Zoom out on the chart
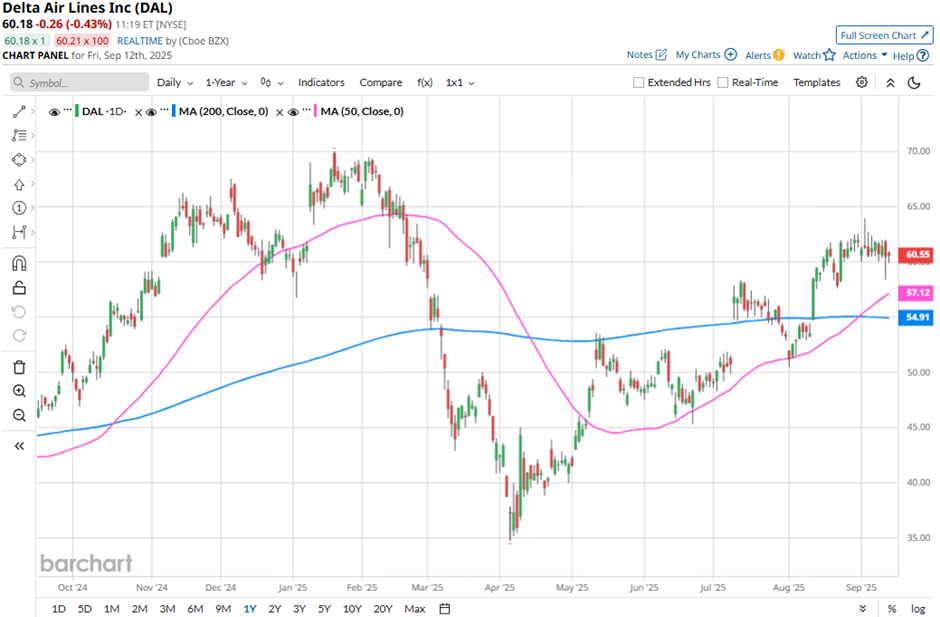Image resolution: width=940 pixels, height=617 pixels. coord(19,415)
